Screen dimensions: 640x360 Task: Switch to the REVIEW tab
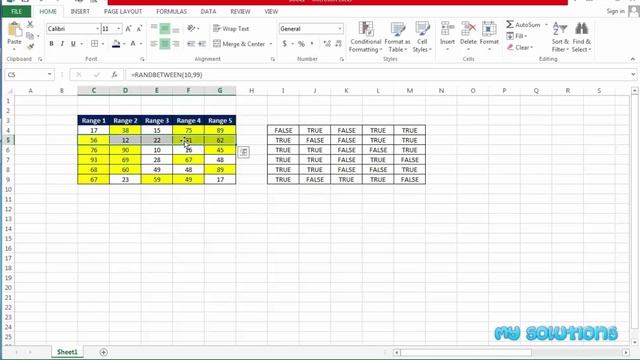240,11
